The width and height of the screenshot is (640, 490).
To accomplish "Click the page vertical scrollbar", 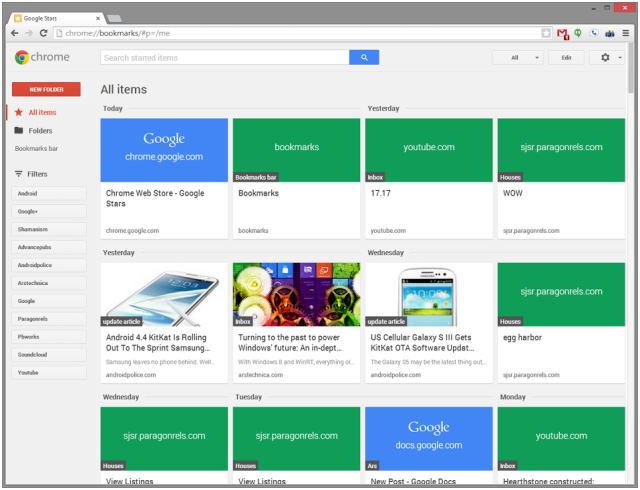I will tap(631, 67).
